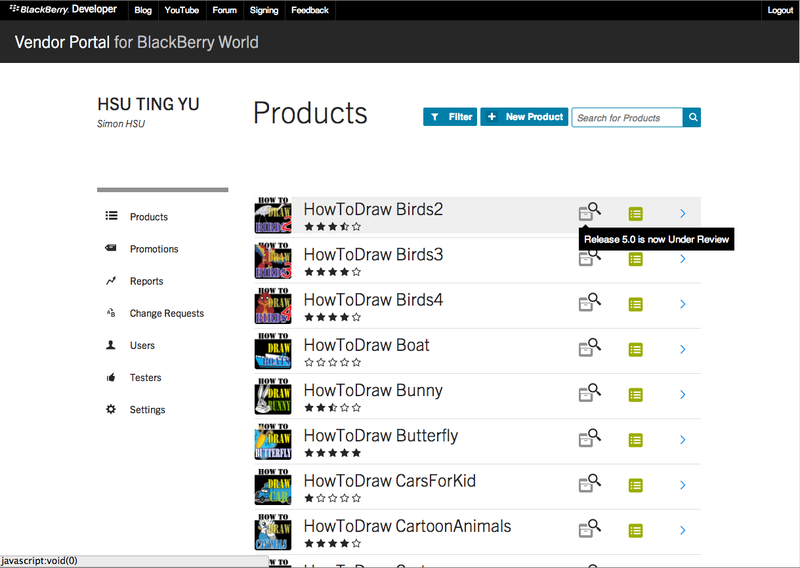This screenshot has width=800, height=568.
Task: Click the HowToDraw Birds3 product title
Action: click(373, 254)
